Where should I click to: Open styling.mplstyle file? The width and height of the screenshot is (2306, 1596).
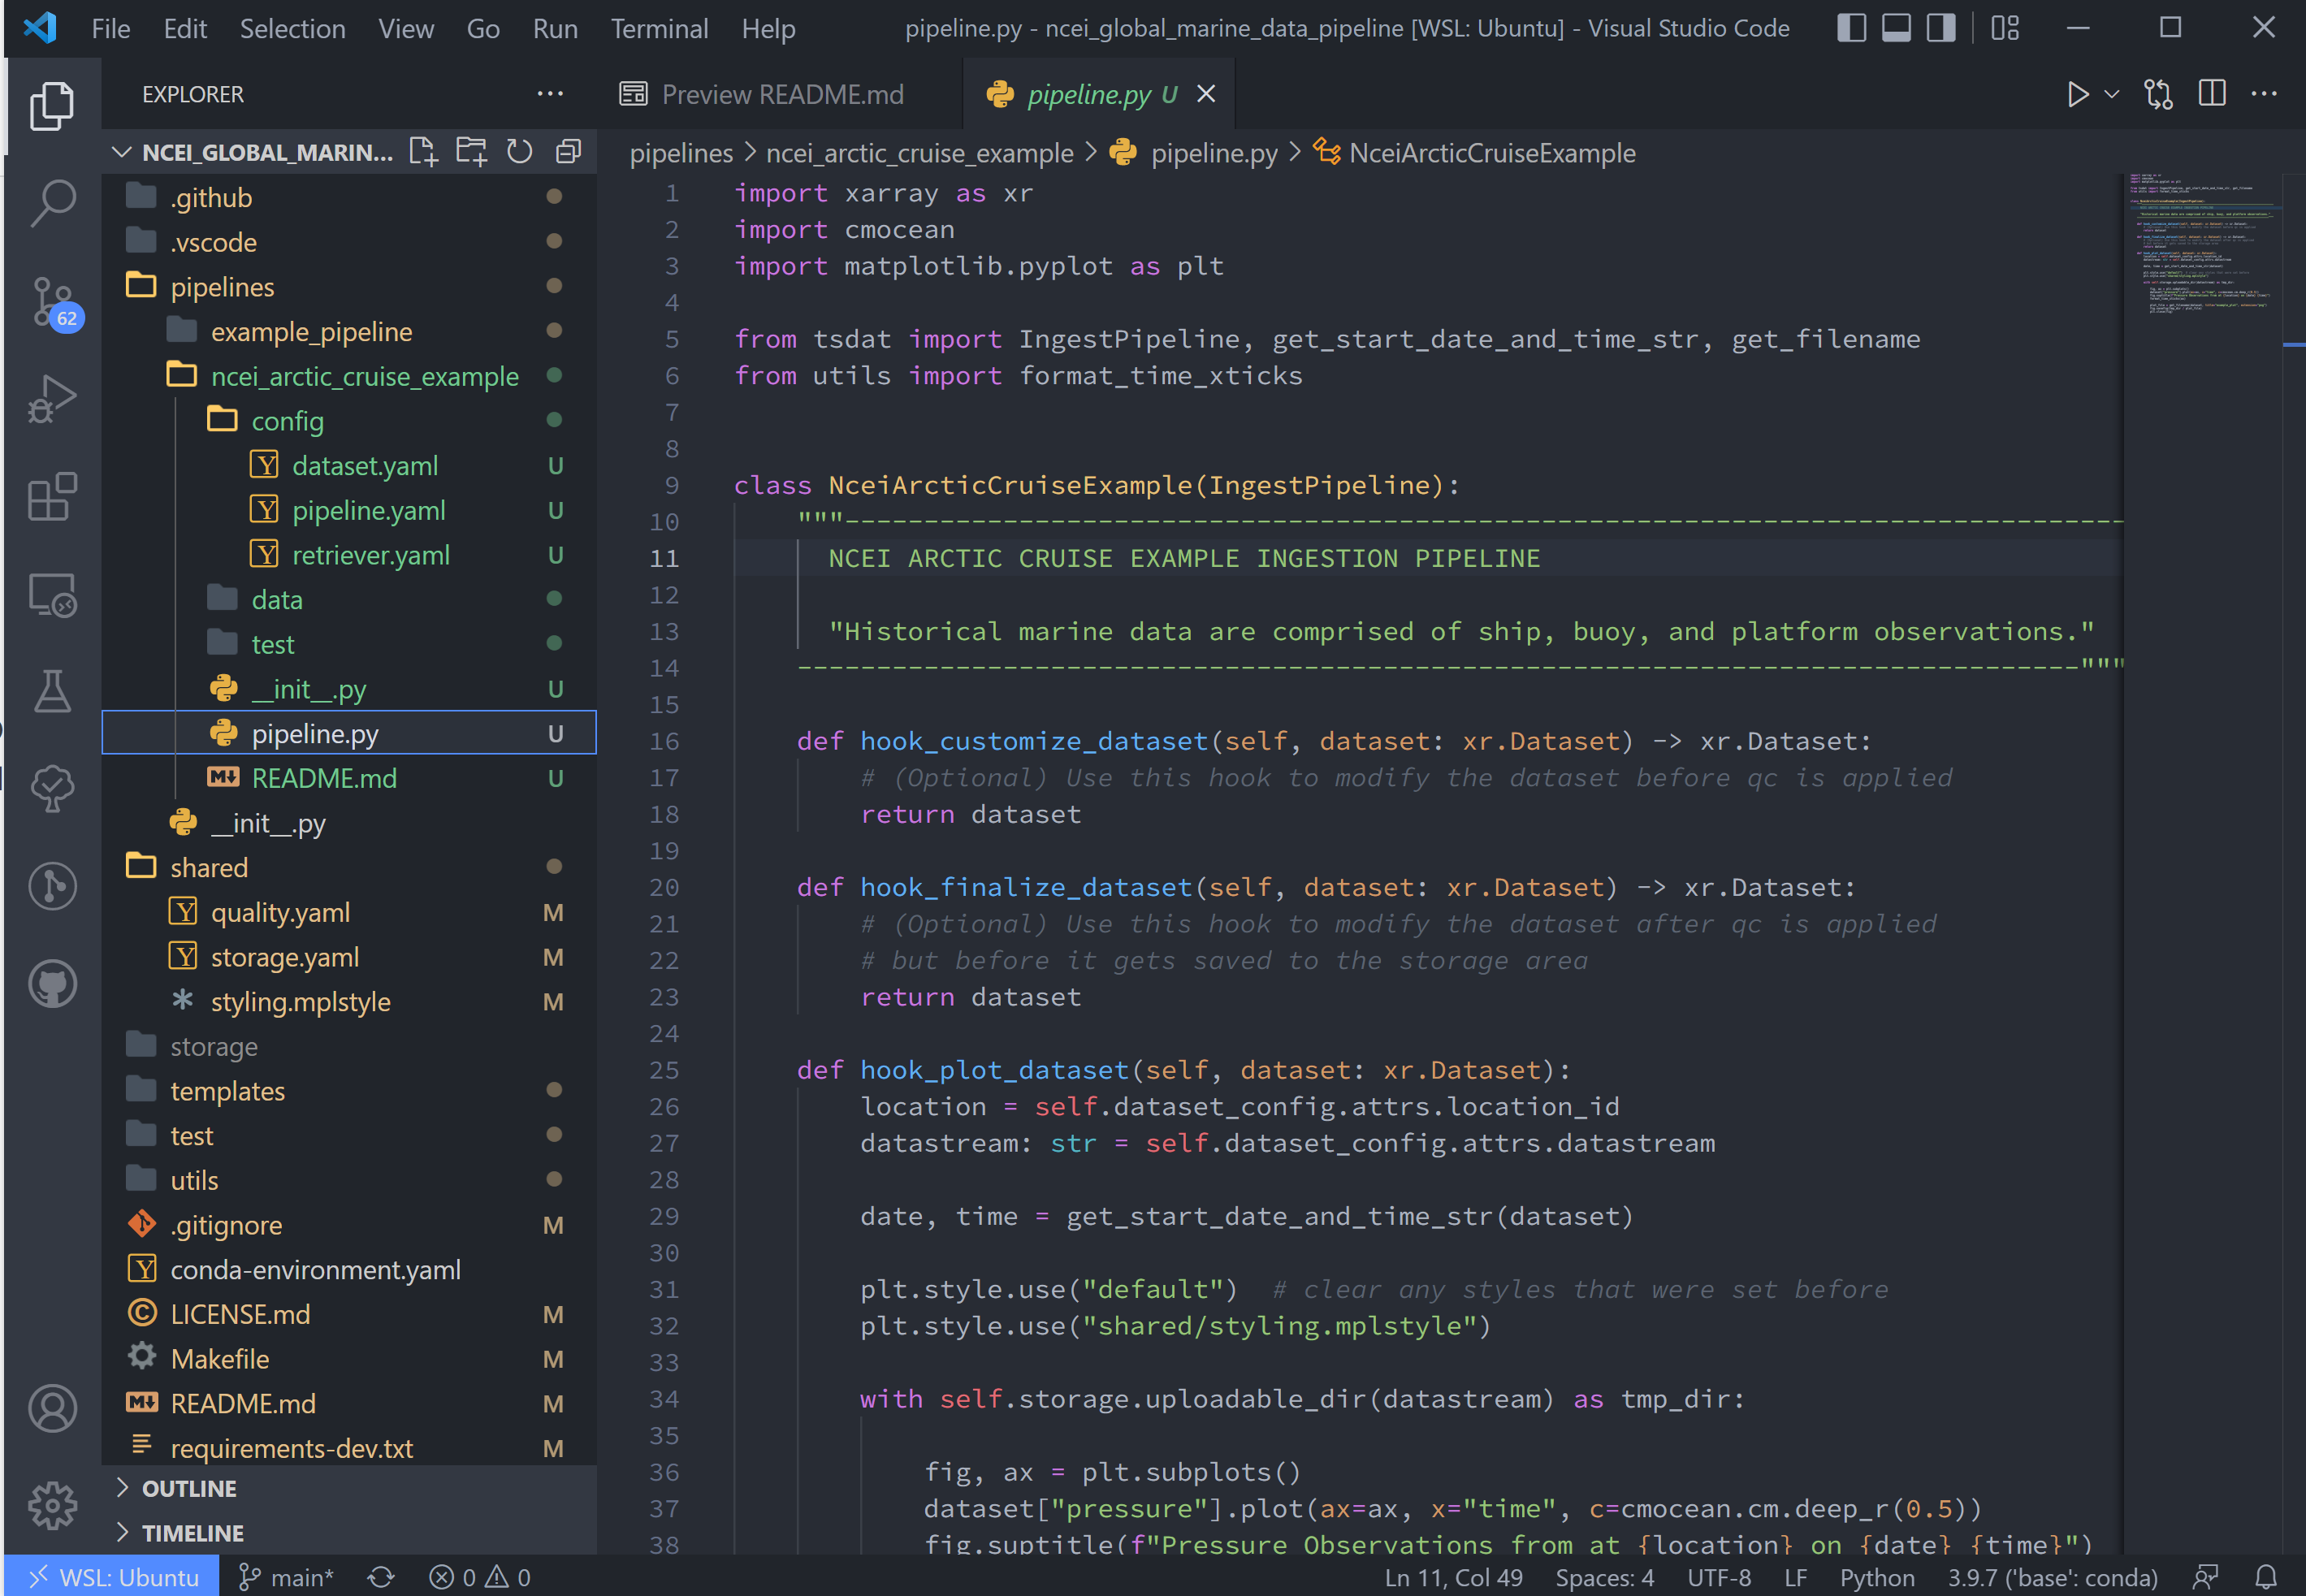[x=350, y=1001]
